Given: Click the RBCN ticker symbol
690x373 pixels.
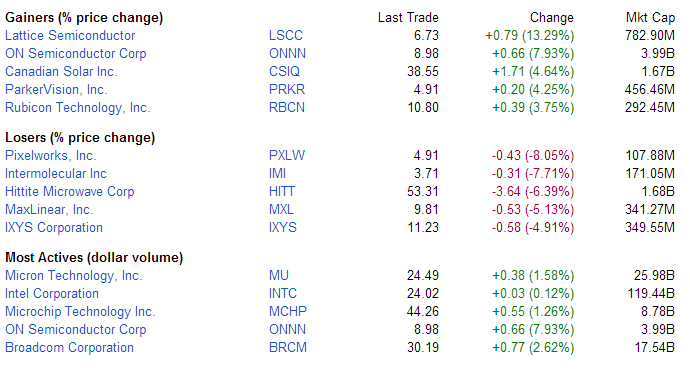Looking at the screenshot, I should pyautogui.click(x=287, y=107).
